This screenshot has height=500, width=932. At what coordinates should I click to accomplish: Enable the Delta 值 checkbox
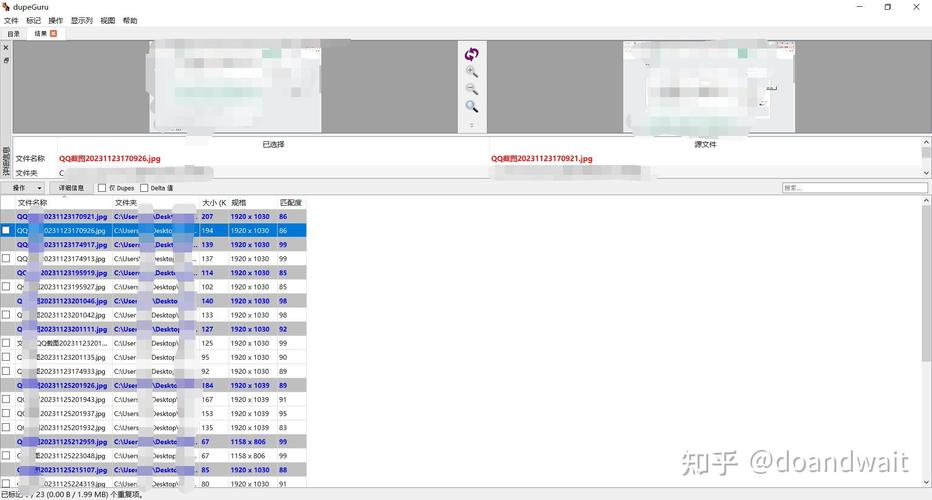point(144,188)
